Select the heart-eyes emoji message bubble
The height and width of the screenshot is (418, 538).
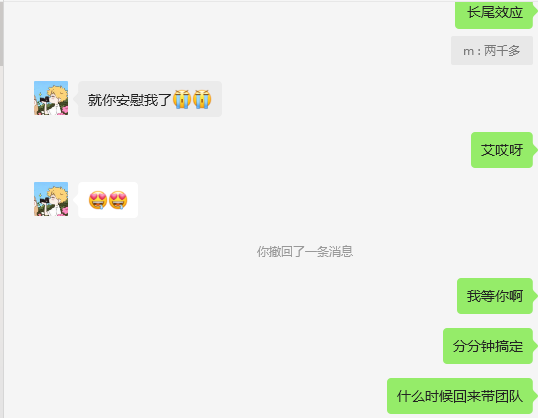(x=108, y=200)
